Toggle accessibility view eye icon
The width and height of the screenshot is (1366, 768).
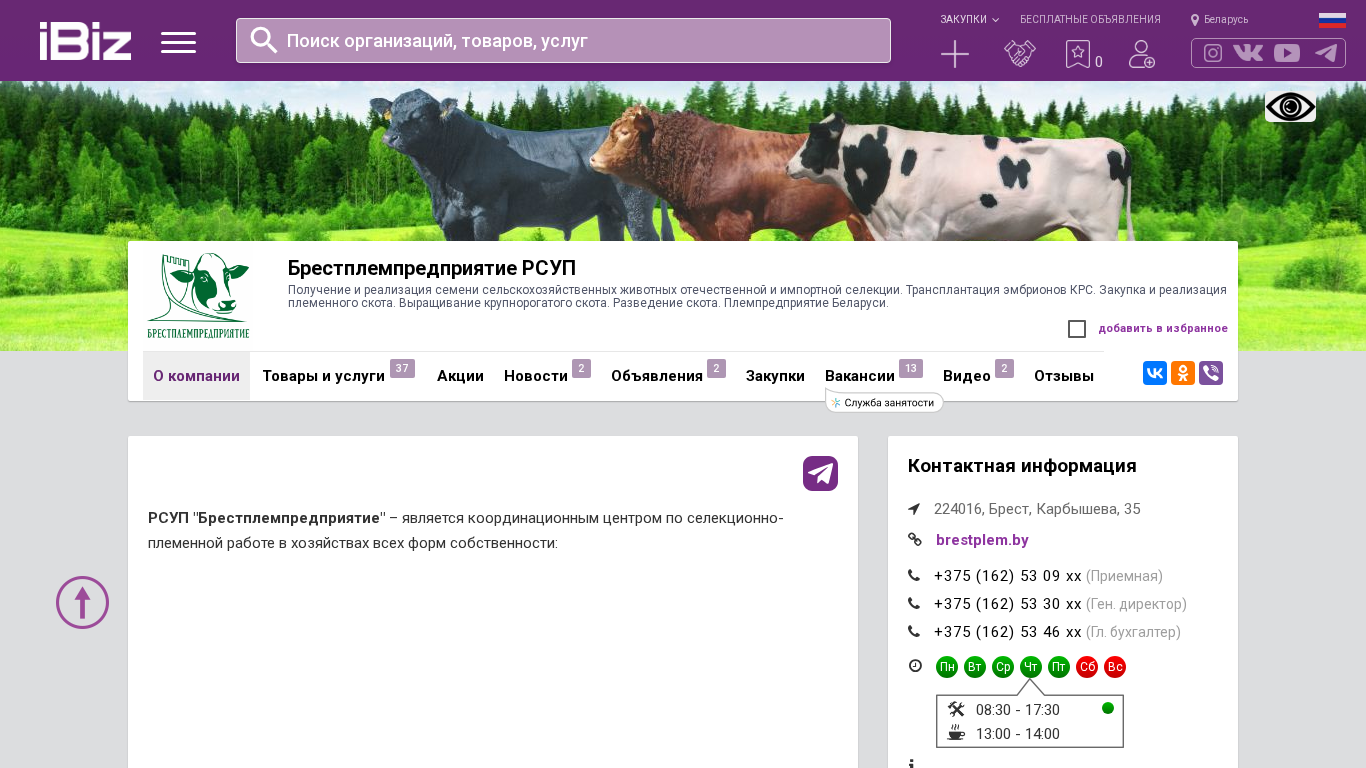point(1290,106)
